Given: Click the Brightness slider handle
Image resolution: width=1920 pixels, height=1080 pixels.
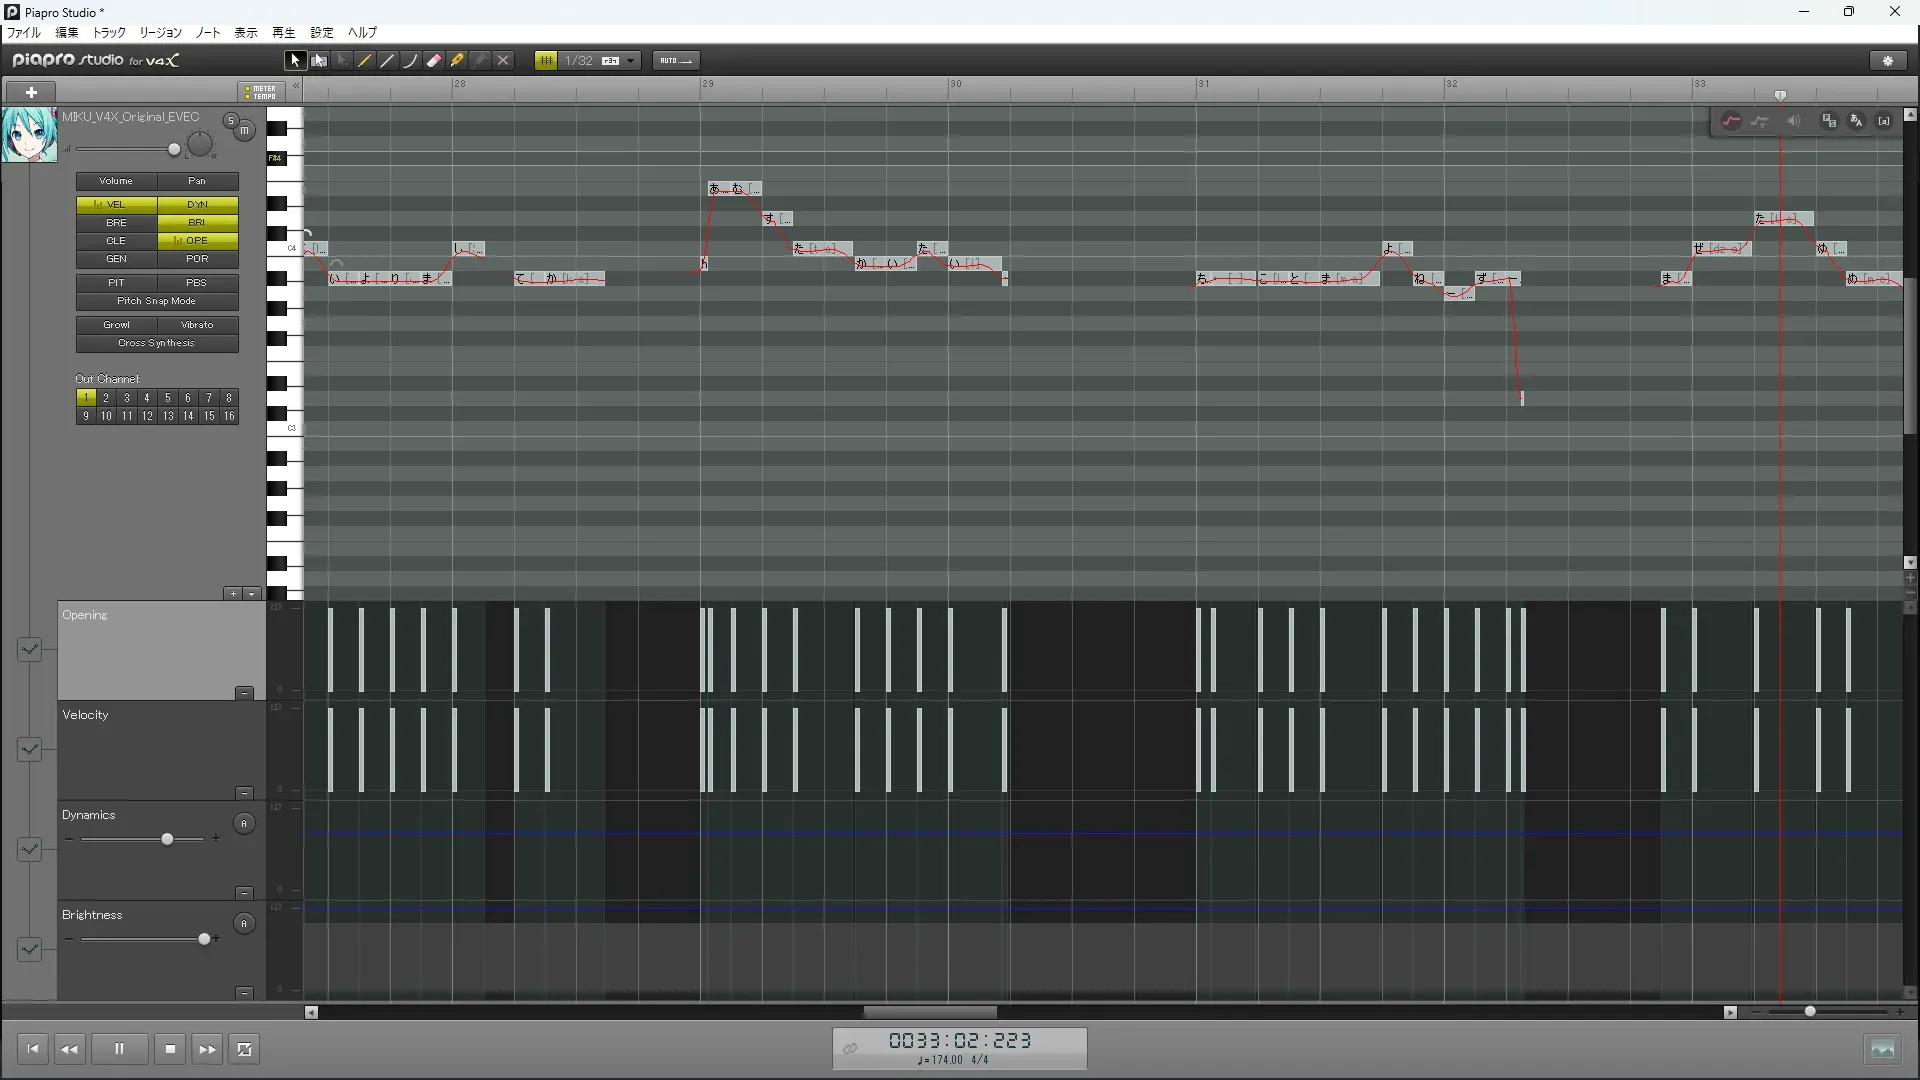Looking at the screenshot, I should coord(204,939).
